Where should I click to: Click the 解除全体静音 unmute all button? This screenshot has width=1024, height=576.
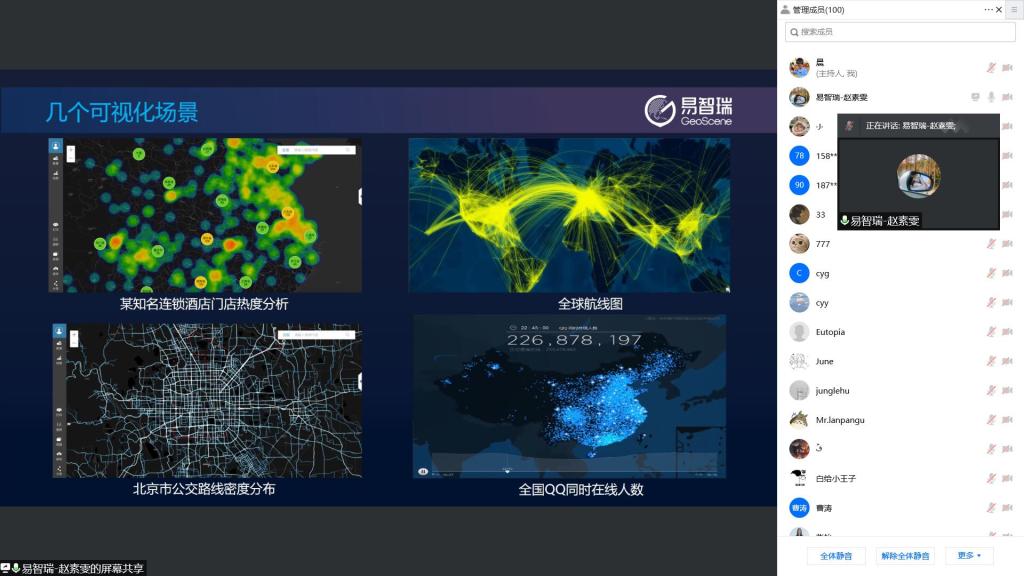pyautogui.click(x=905, y=555)
